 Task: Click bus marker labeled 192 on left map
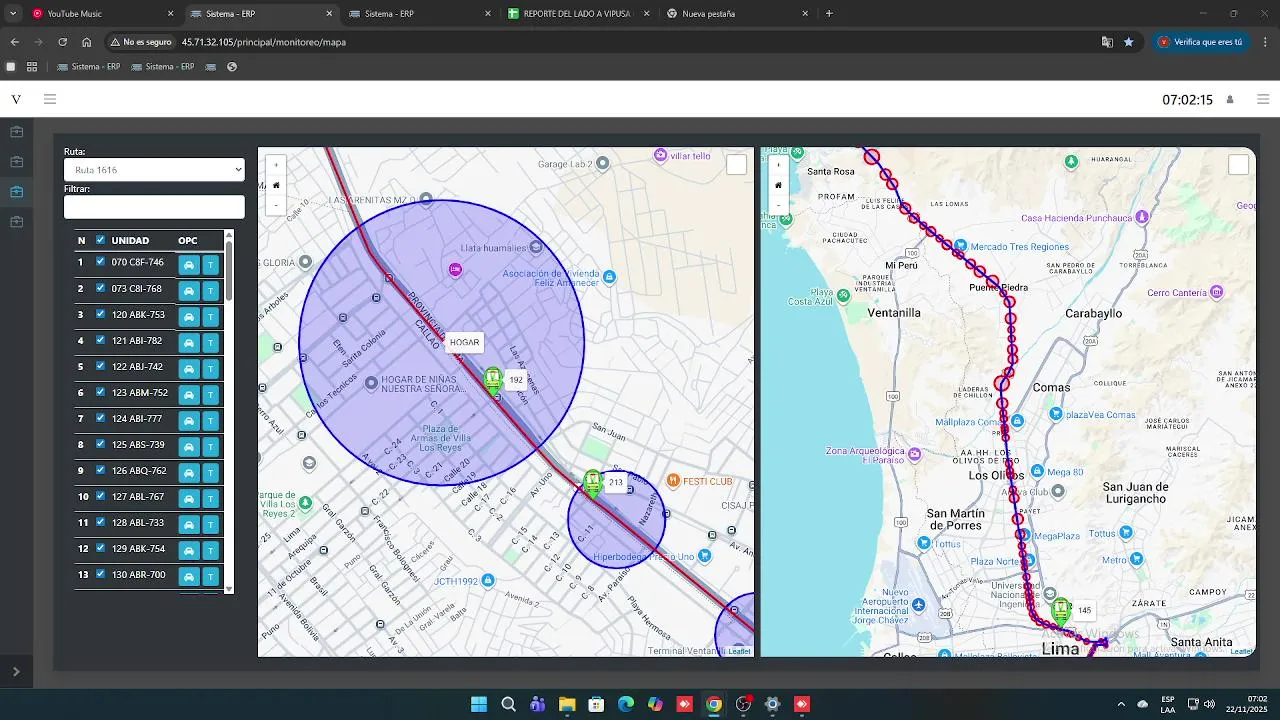click(493, 380)
